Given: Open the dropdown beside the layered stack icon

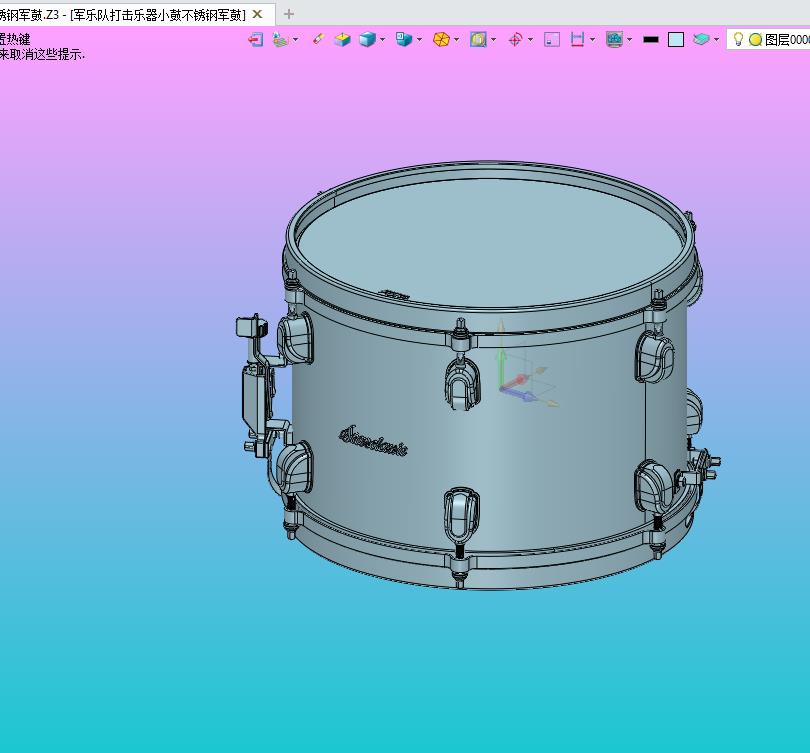Looking at the screenshot, I should pyautogui.click(x=295, y=40).
